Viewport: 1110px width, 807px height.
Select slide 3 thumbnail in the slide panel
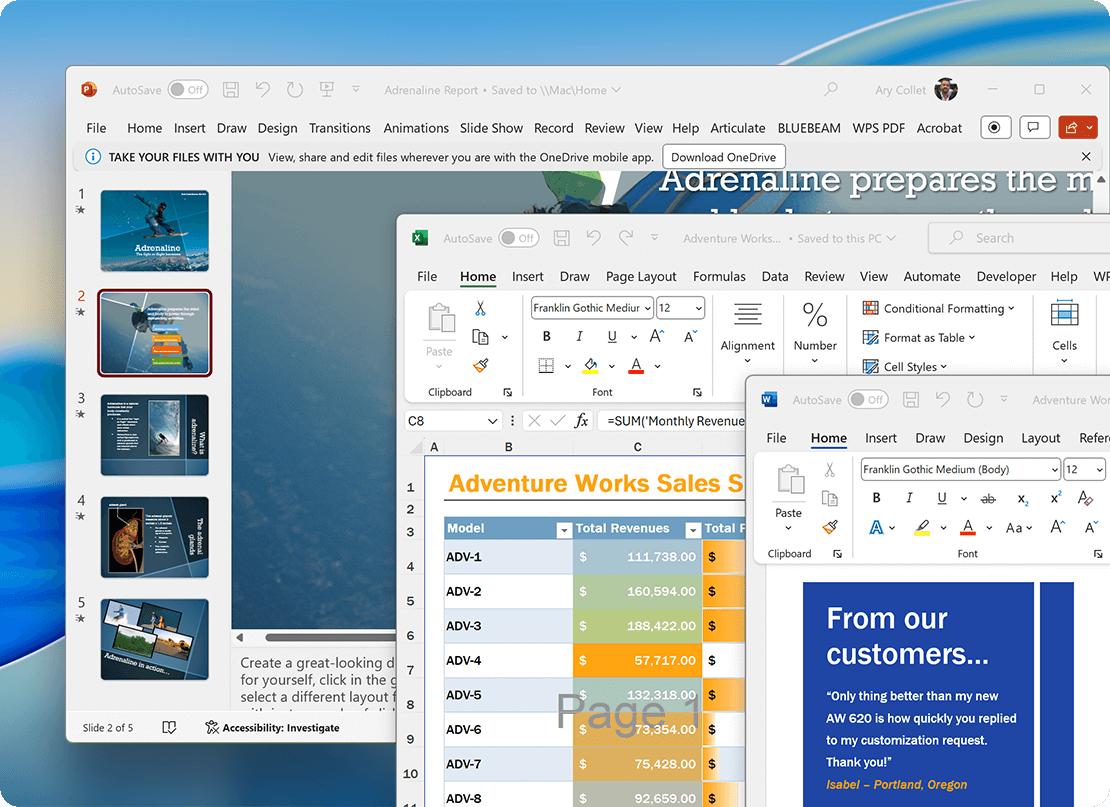155,435
